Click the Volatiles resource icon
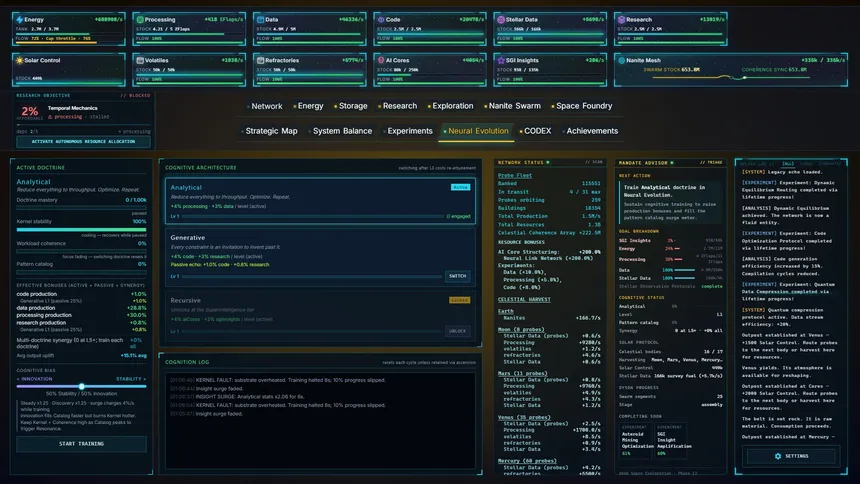The image size is (860, 484). [140, 60]
